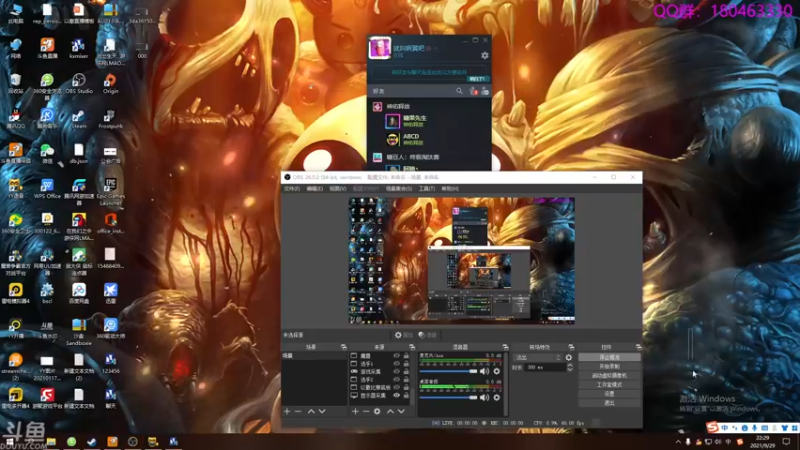Select Origin desktop shortcut
This screenshot has width=800, height=450.
[x=110, y=84]
